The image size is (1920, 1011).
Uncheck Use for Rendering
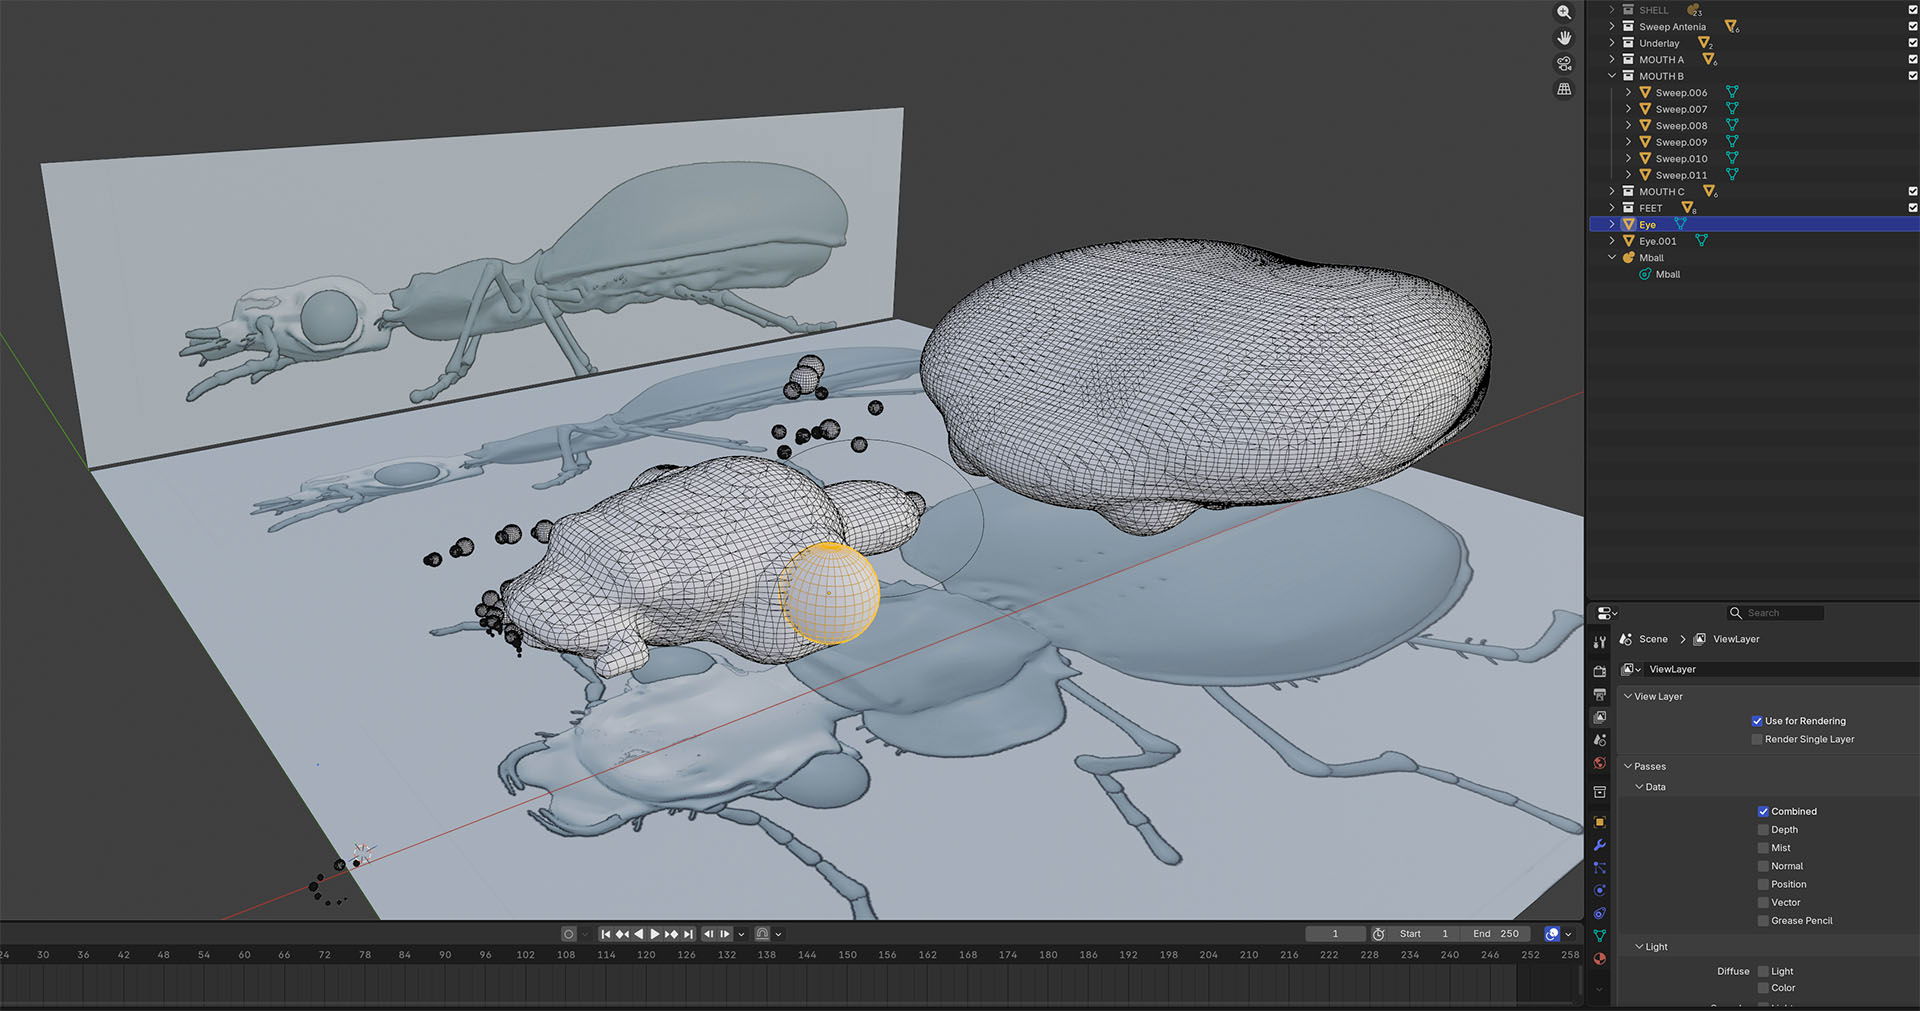point(1757,721)
